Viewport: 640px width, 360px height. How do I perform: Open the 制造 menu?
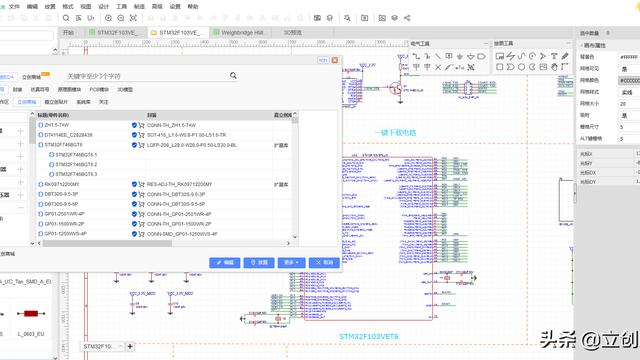coord(139,7)
